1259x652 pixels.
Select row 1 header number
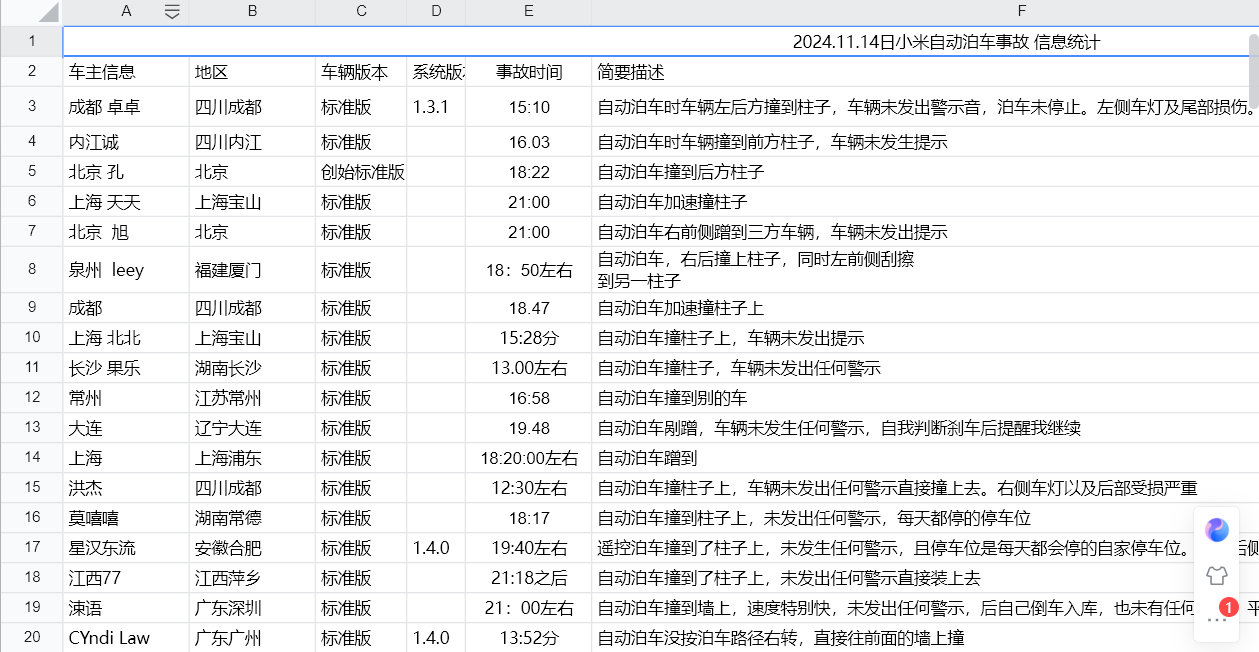[x=31, y=42]
